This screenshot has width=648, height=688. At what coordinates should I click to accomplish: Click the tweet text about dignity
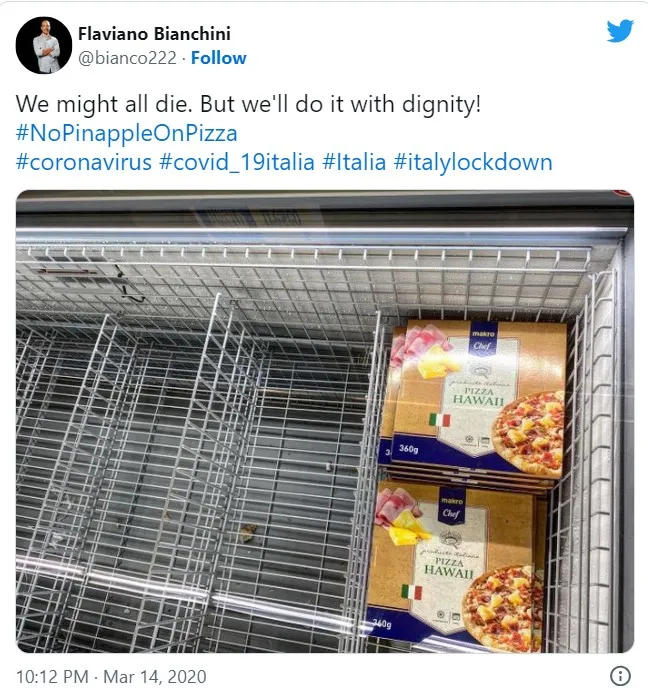248,104
